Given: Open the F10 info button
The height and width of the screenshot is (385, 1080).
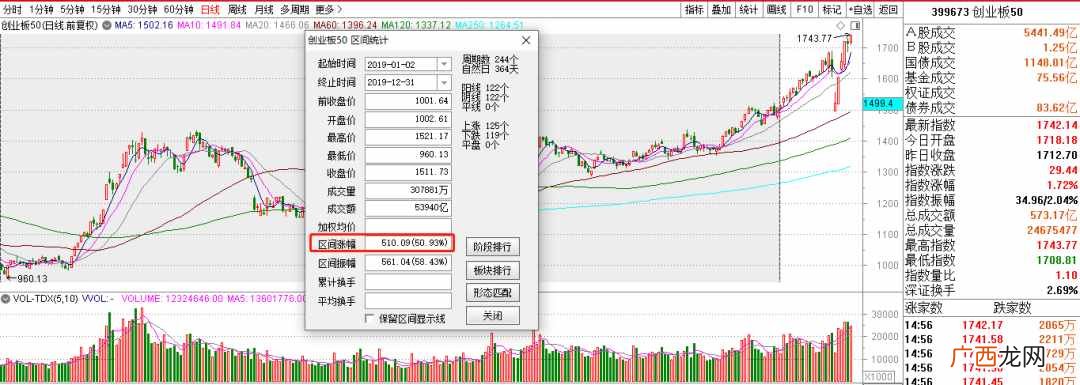Looking at the screenshot, I should click(804, 10).
